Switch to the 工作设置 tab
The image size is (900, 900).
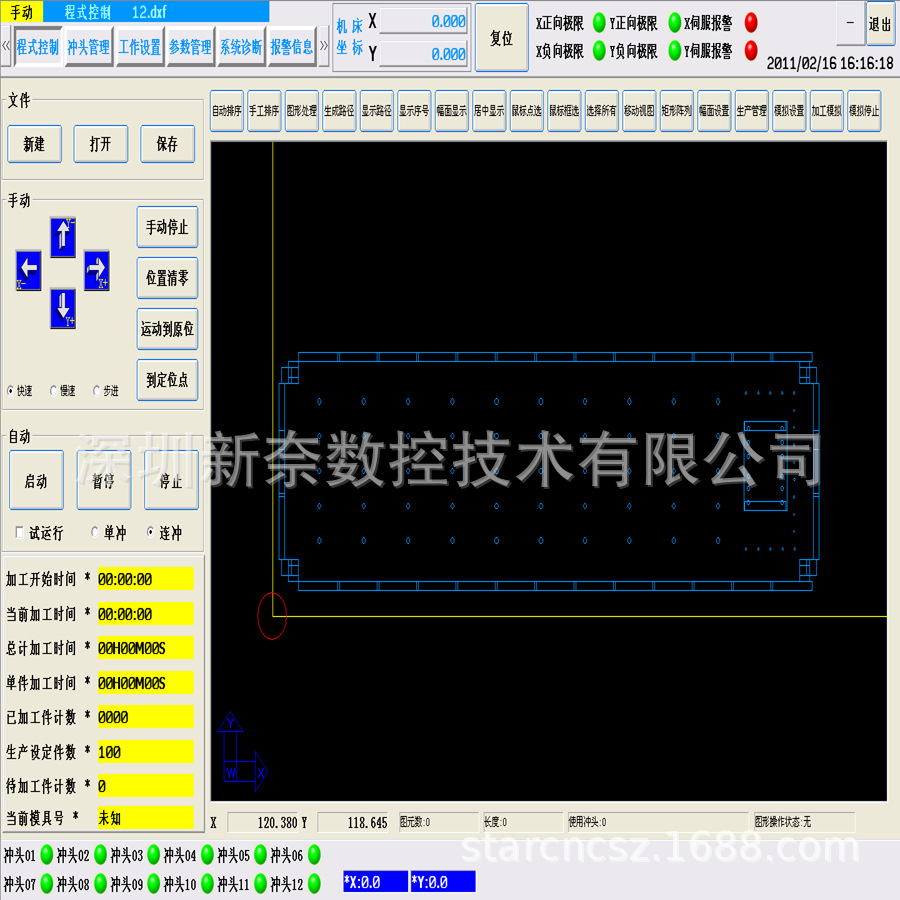(x=139, y=47)
